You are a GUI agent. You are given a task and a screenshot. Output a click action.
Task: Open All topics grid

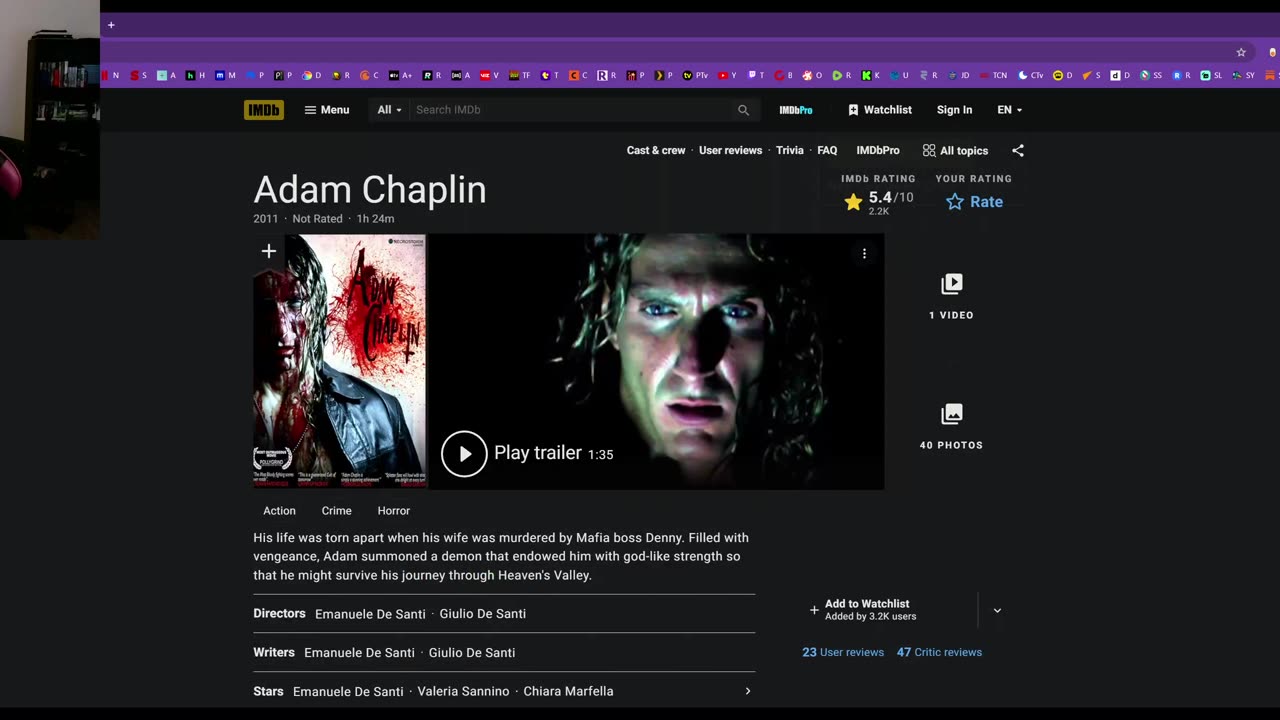pos(955,150)
